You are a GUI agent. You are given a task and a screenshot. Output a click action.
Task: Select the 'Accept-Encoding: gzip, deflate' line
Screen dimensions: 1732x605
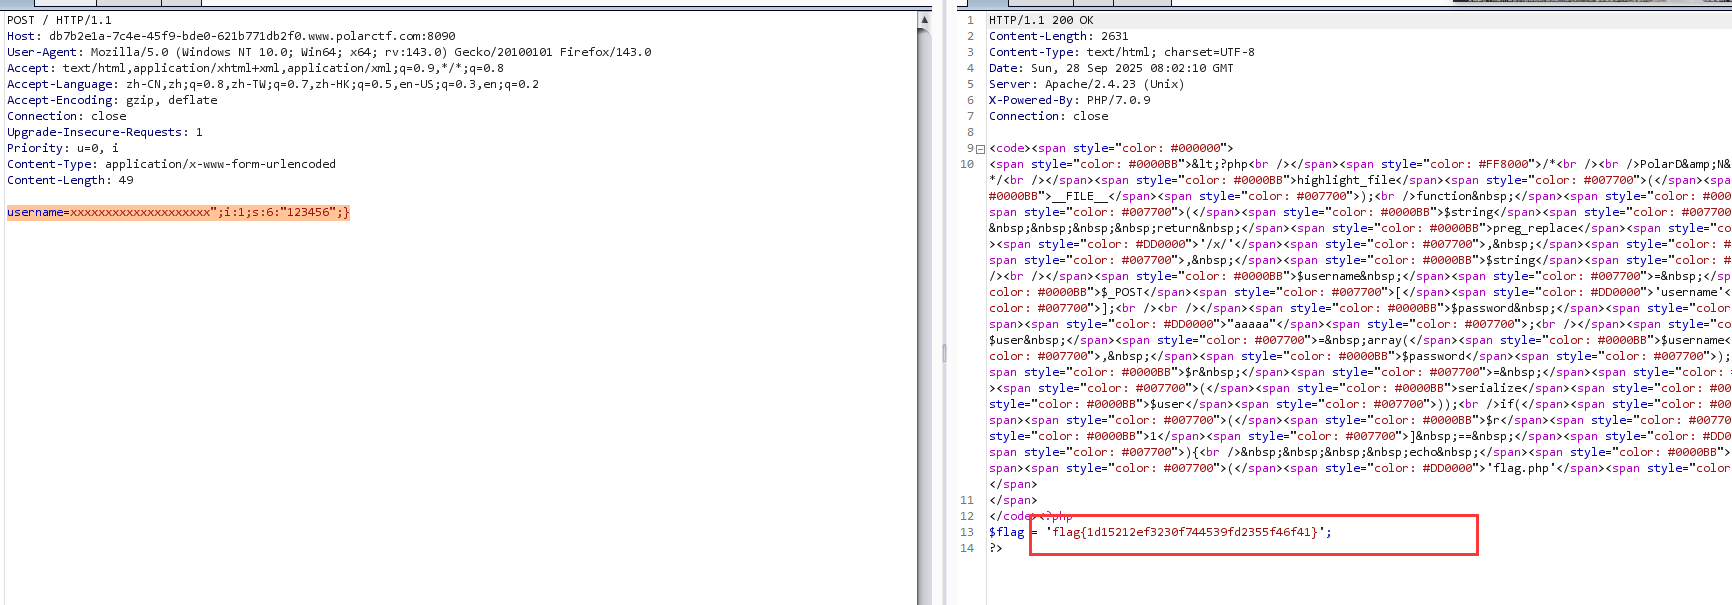[x=112, y=100]
